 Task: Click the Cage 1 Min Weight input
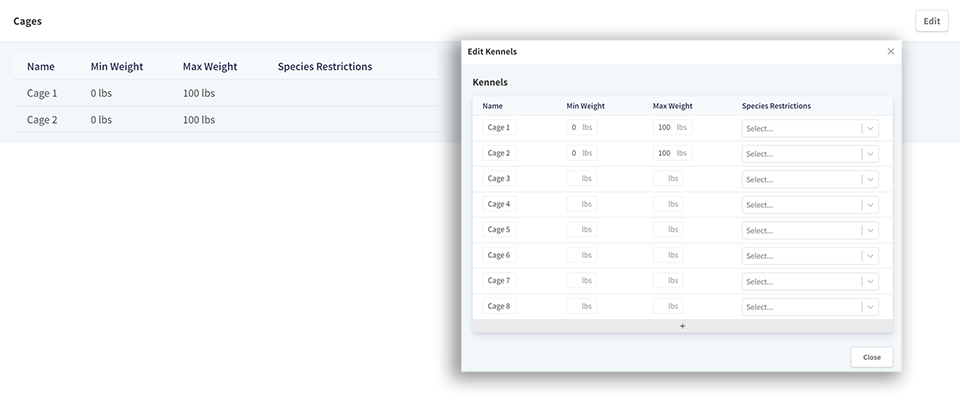582,127
